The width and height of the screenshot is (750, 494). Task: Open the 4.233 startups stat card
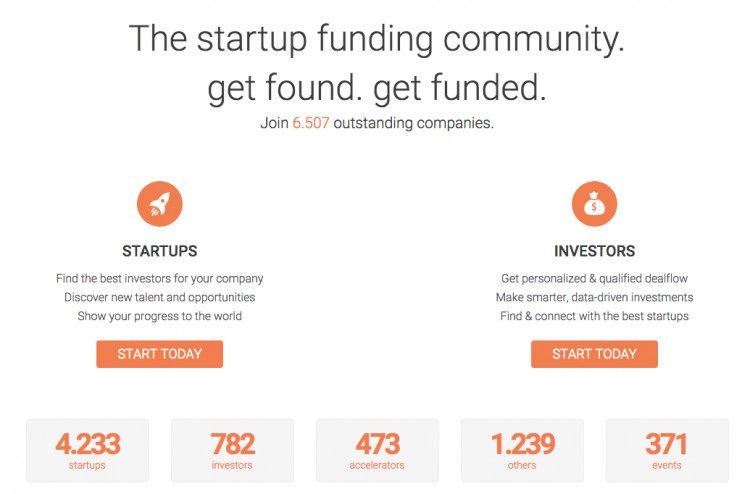point(88,450)
